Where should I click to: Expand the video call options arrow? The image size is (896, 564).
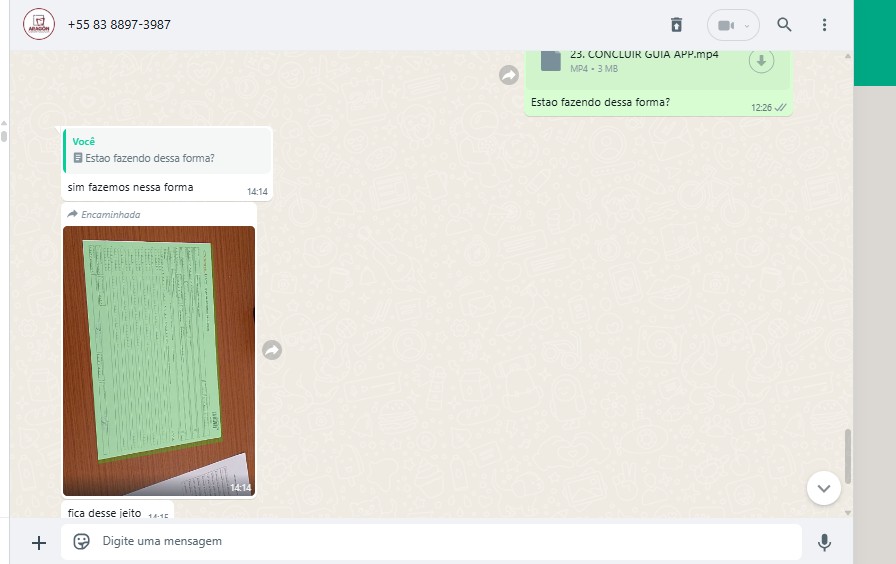[x=746, y=26]
